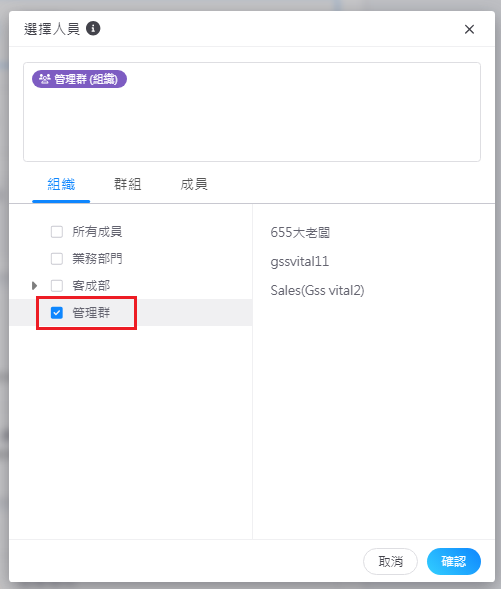Check the 所有成員 checkbox

(x=57, y=232)
